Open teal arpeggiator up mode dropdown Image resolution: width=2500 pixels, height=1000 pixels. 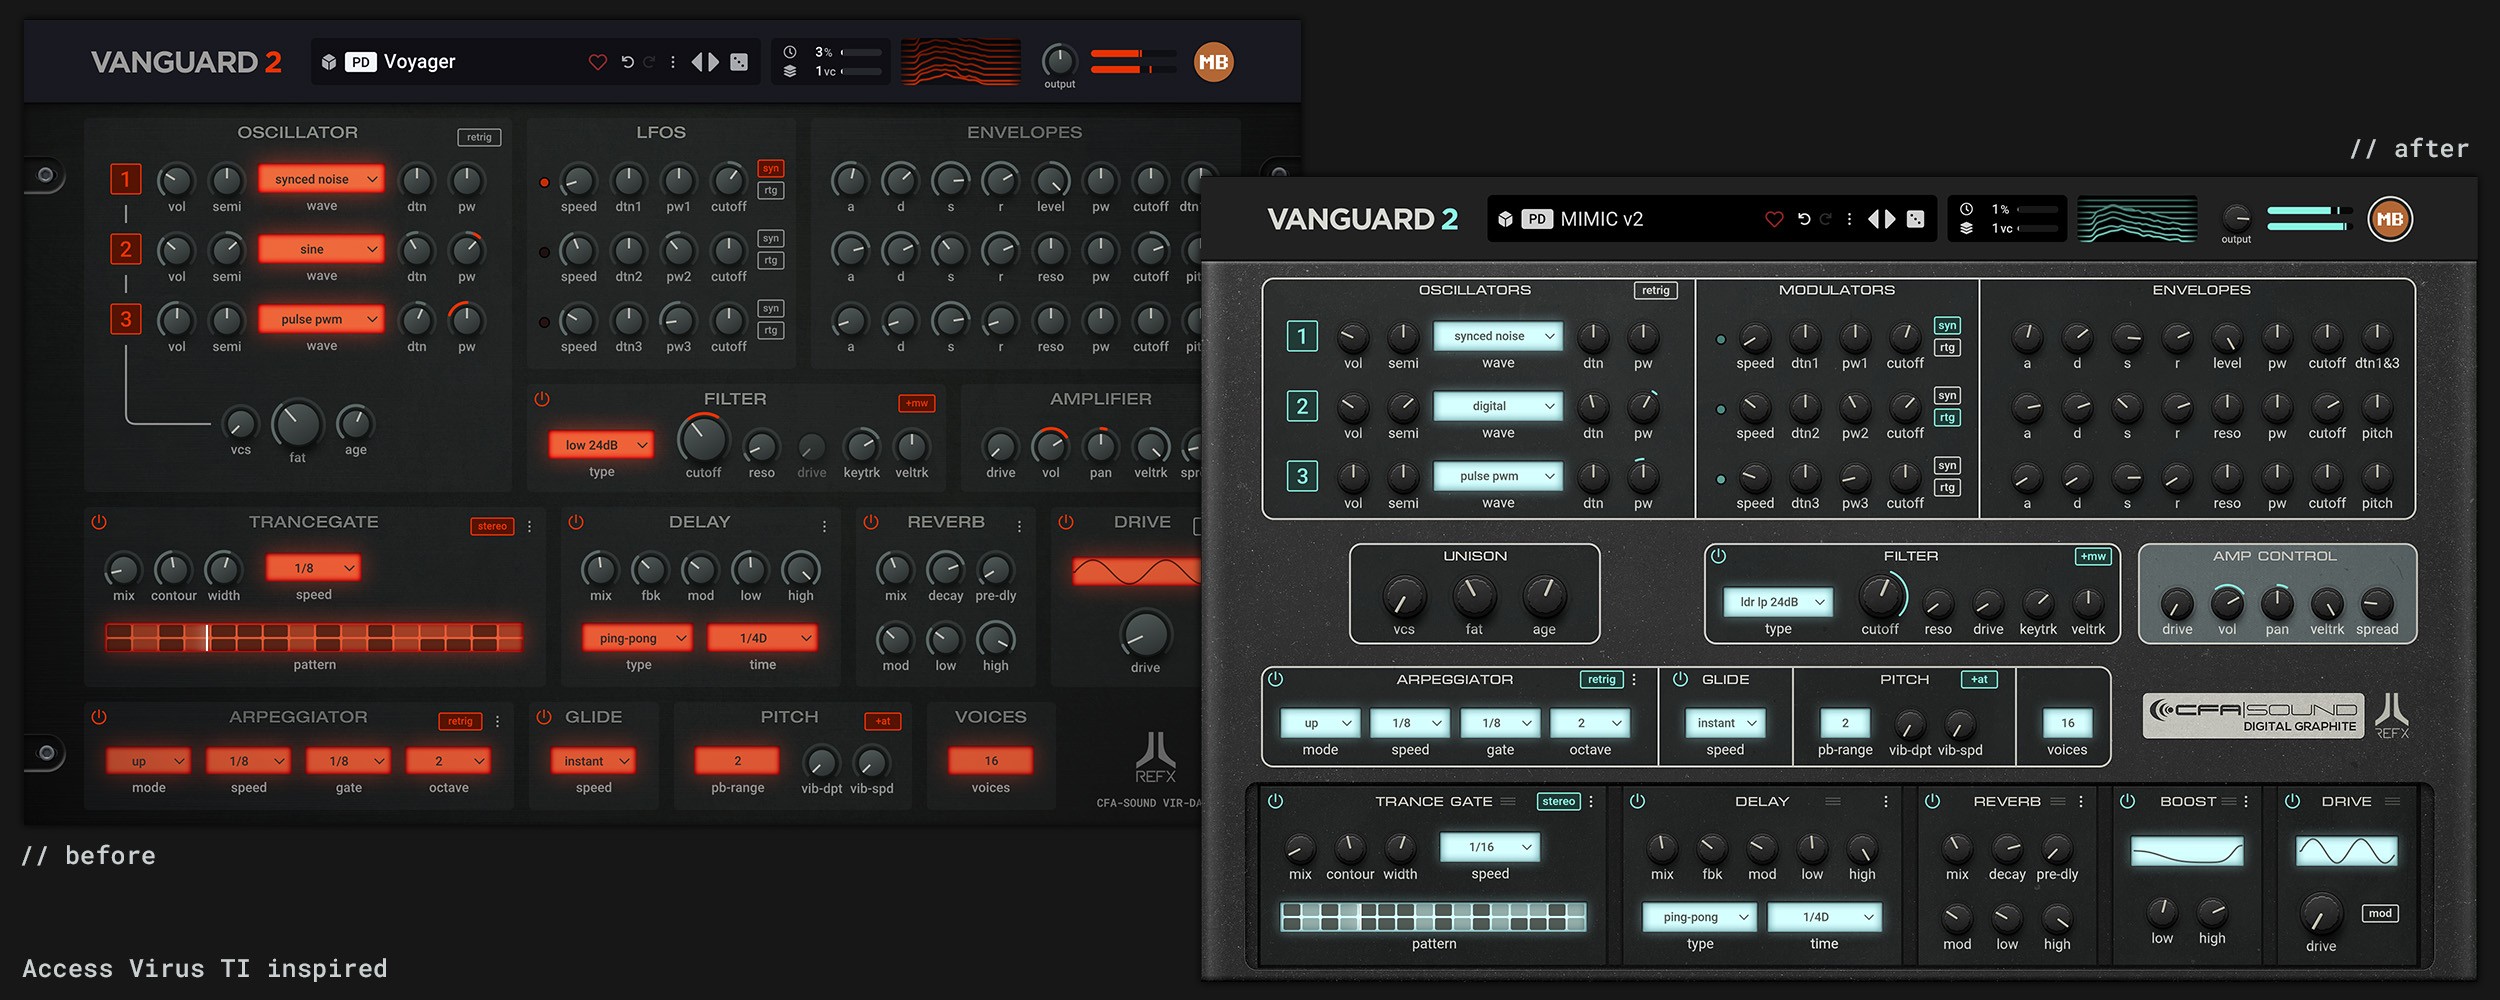click(x=1320, y=723)
